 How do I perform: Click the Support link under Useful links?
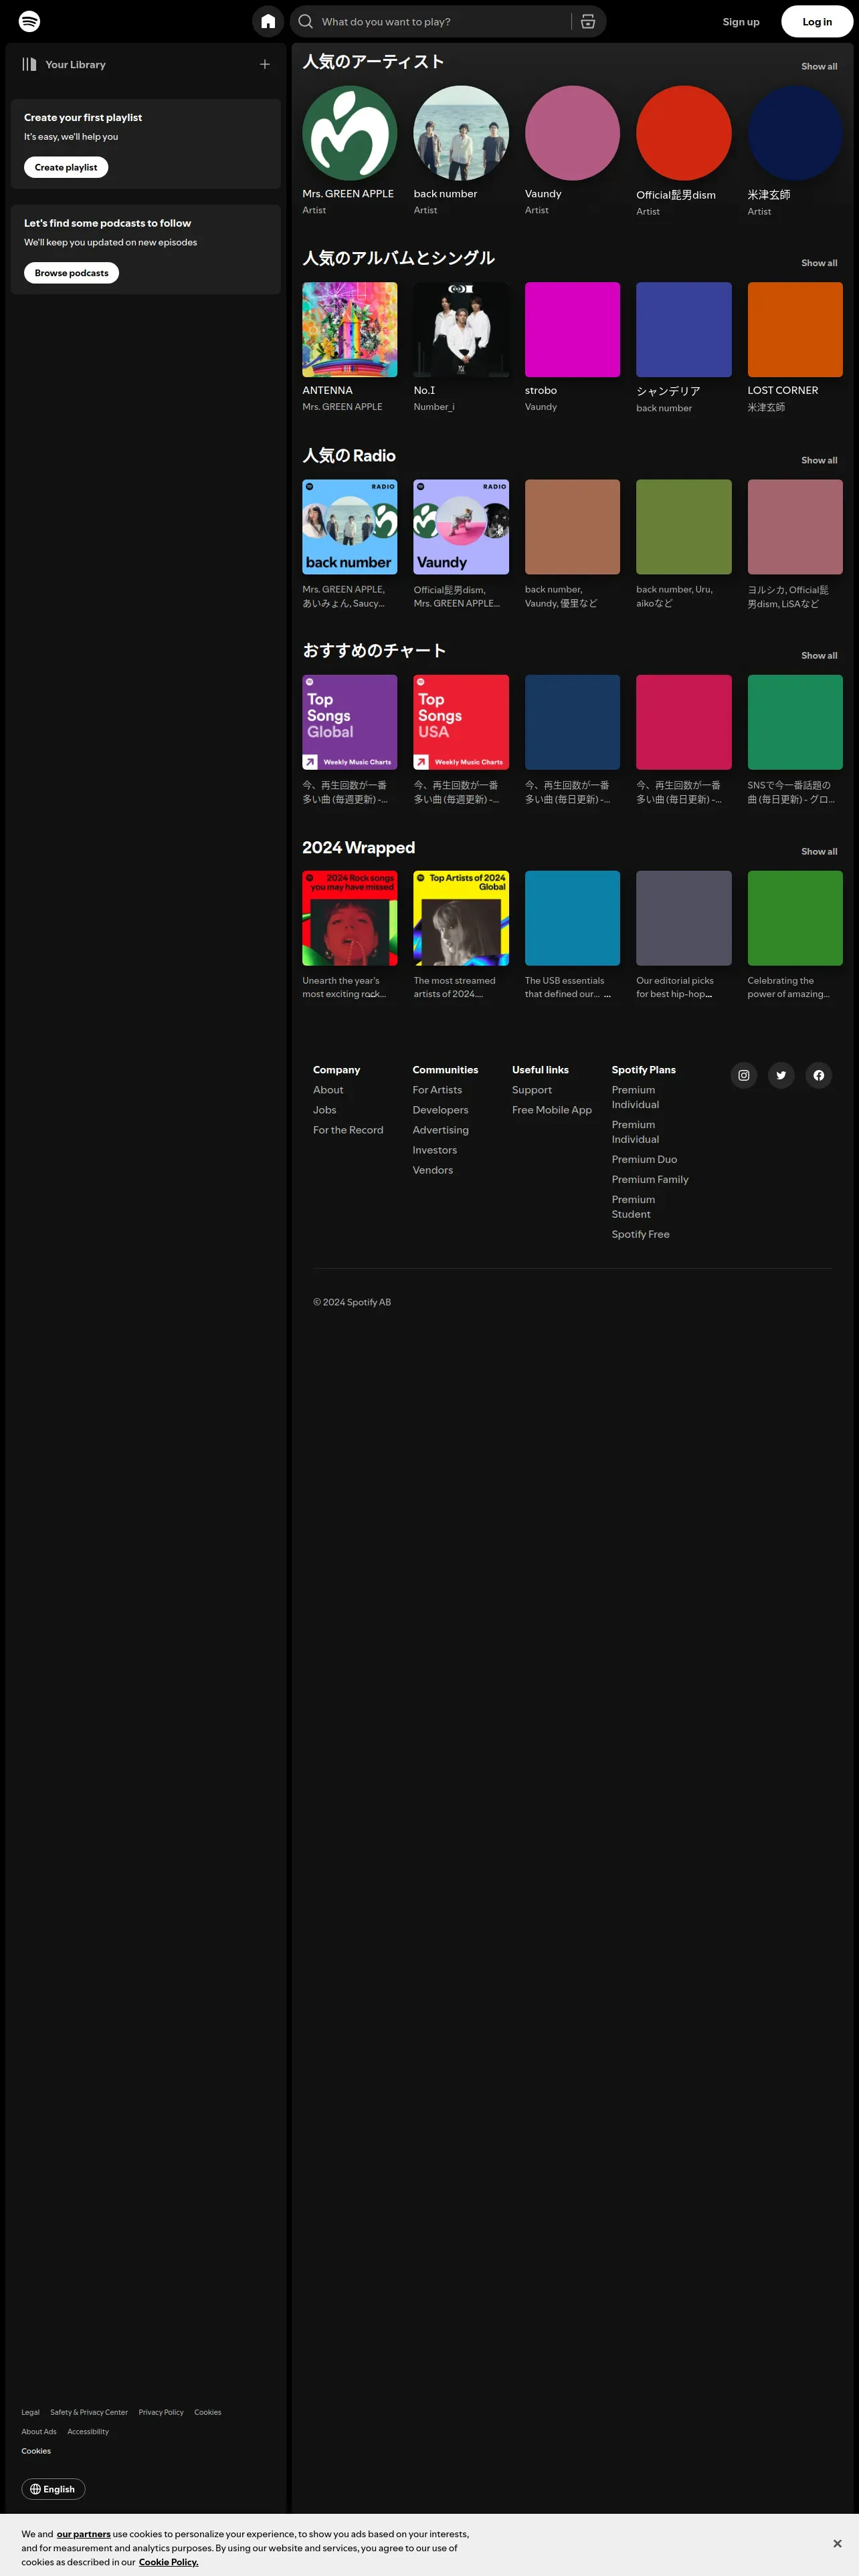(x=532, y=1090)
